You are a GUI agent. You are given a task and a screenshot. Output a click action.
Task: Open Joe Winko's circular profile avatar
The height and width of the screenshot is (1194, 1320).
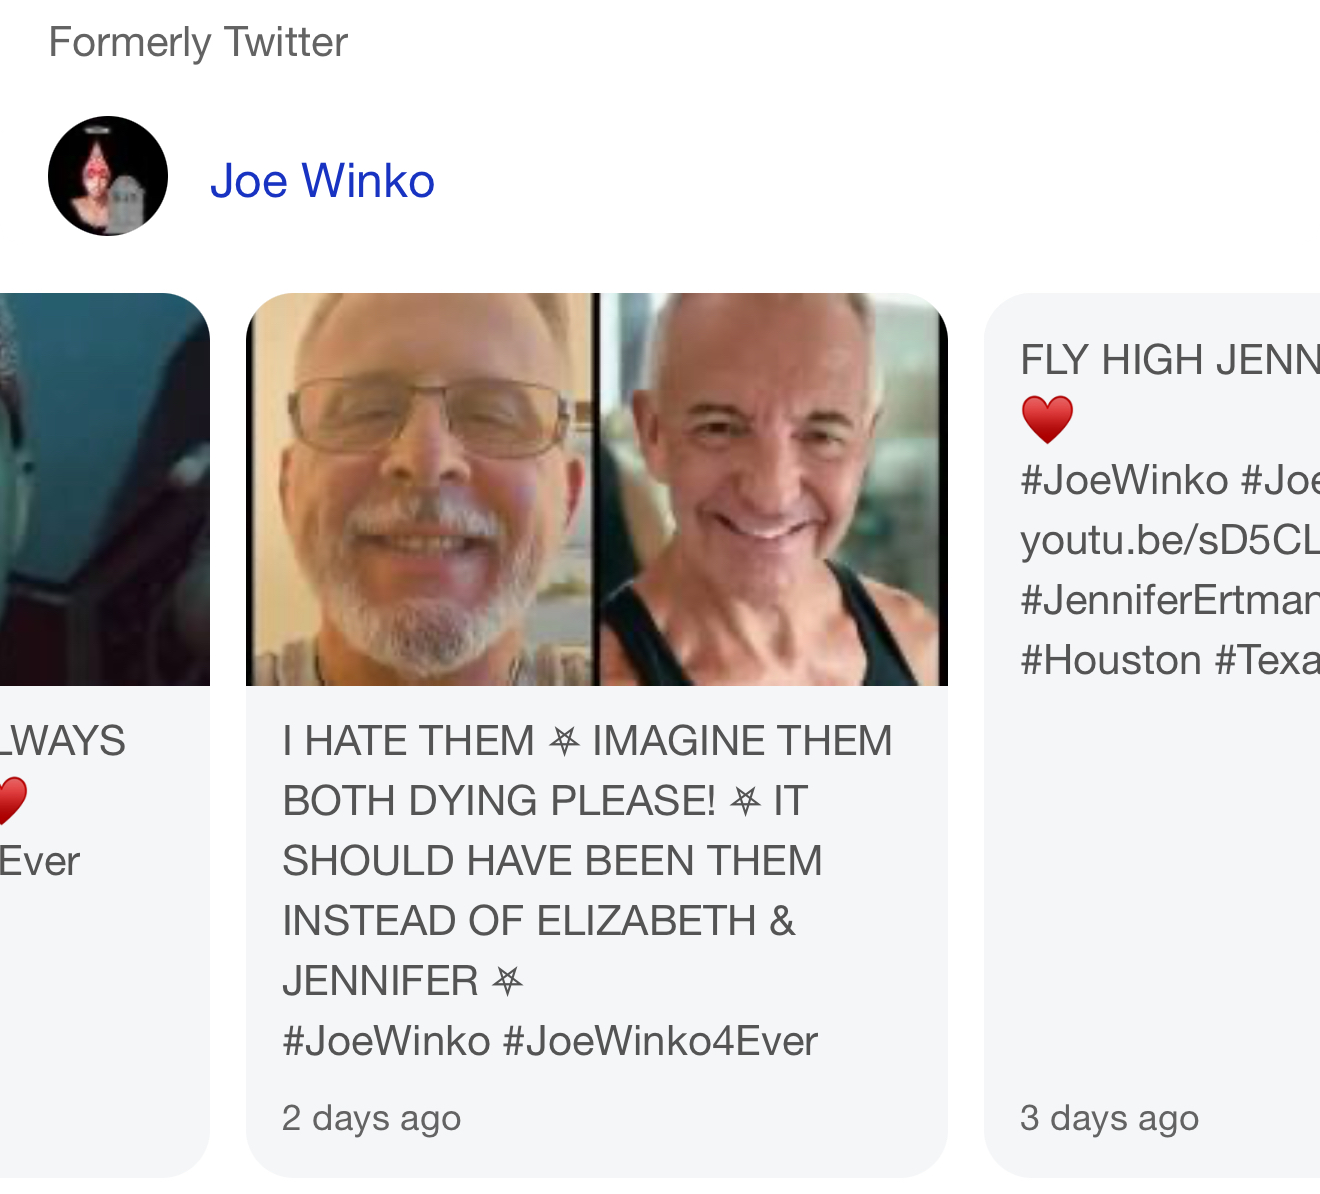pyautogui.click(x=108, y=176)
